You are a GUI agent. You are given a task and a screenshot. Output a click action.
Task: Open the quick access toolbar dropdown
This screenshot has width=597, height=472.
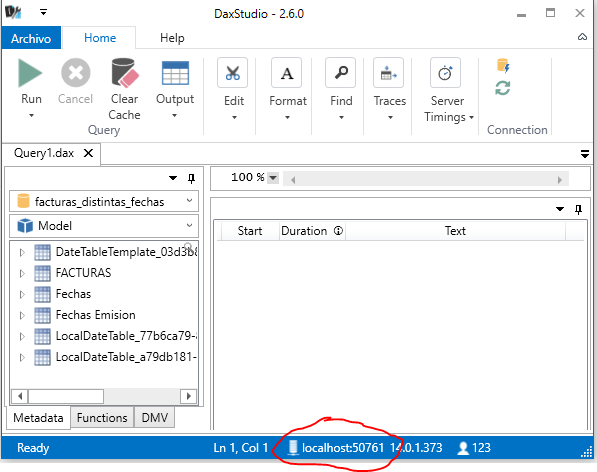44,12
